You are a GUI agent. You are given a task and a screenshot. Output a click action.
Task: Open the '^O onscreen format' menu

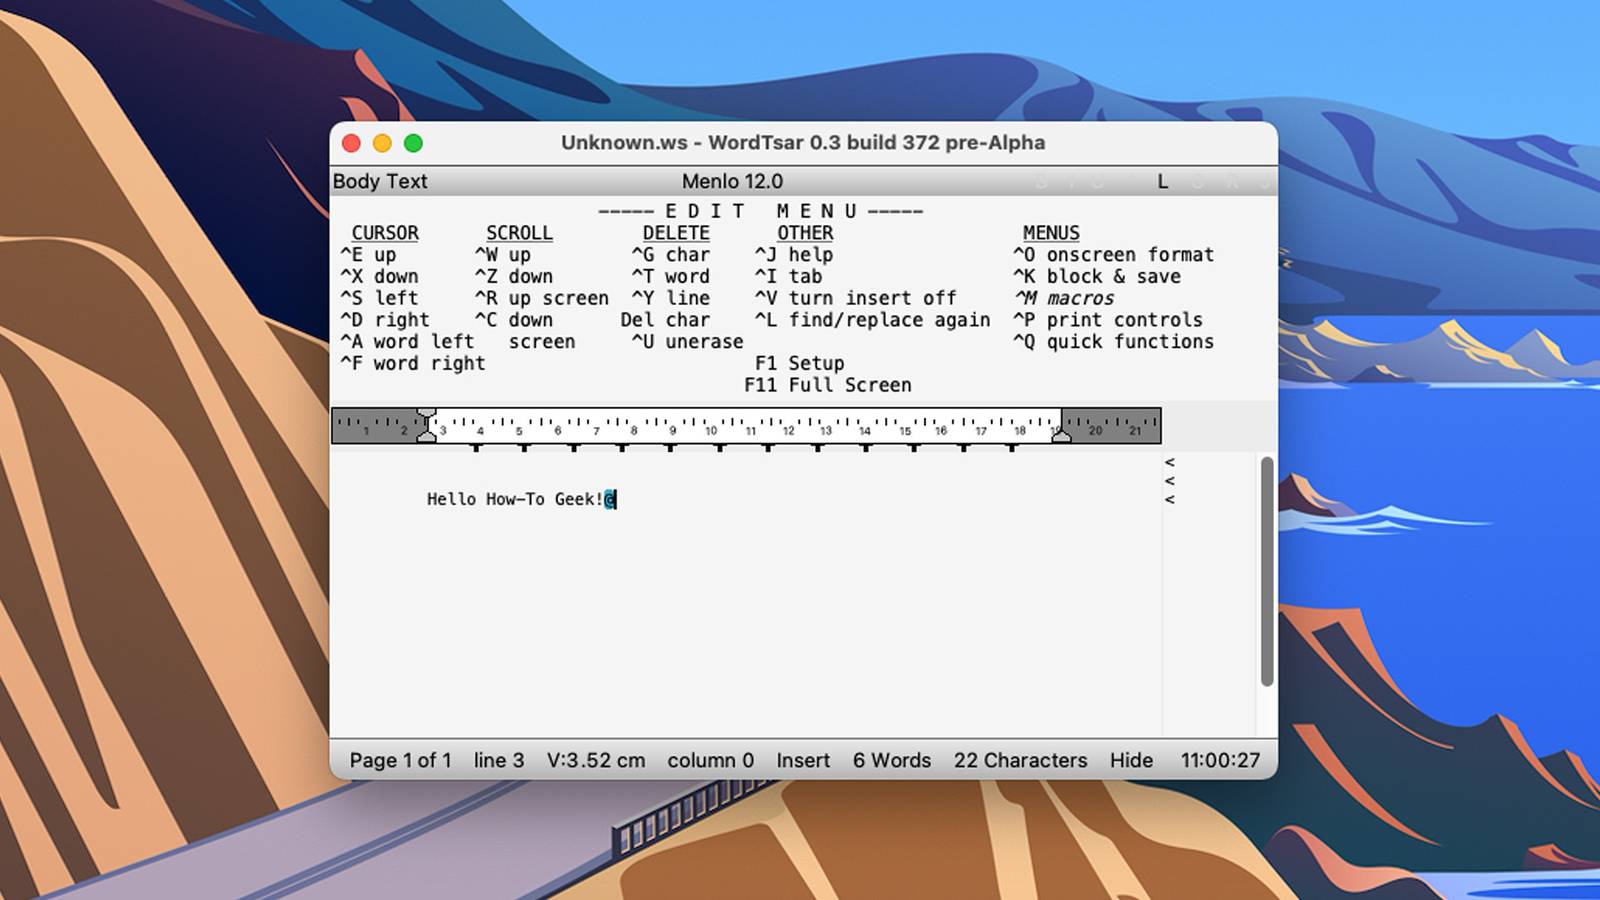click(1113, 255)
